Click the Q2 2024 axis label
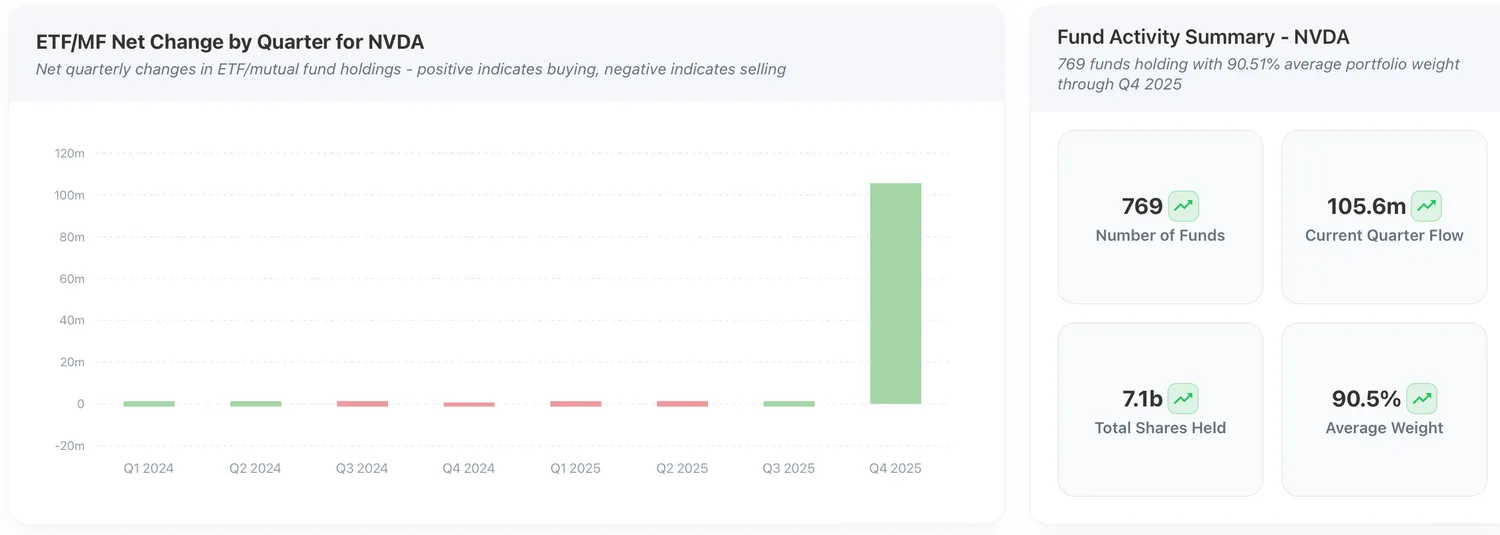 (256, 468)
